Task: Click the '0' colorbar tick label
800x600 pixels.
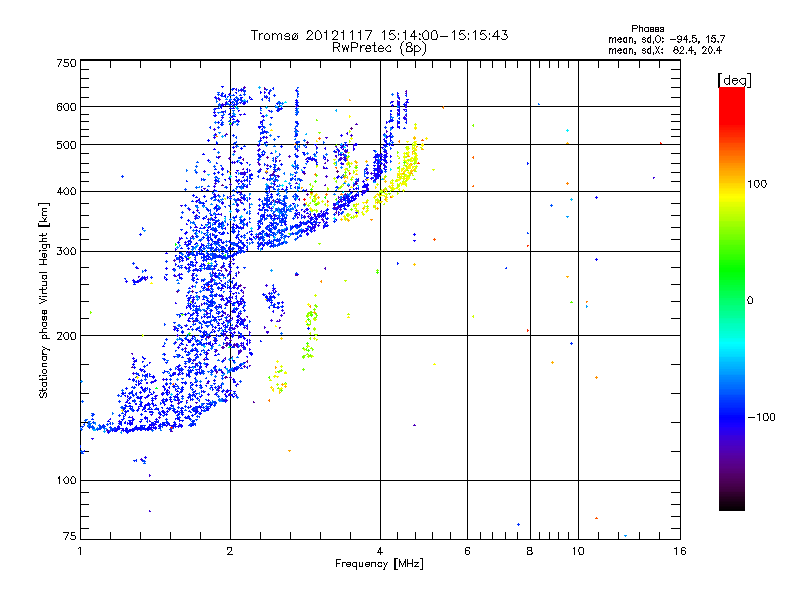Action: pyautogui.click(x=750, y=301)
